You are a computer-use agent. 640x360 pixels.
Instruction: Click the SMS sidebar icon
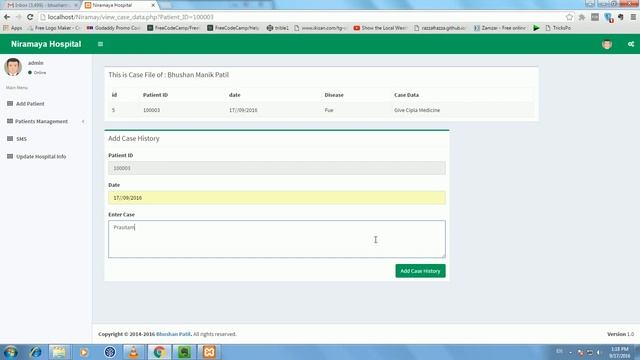click(10, 139)
